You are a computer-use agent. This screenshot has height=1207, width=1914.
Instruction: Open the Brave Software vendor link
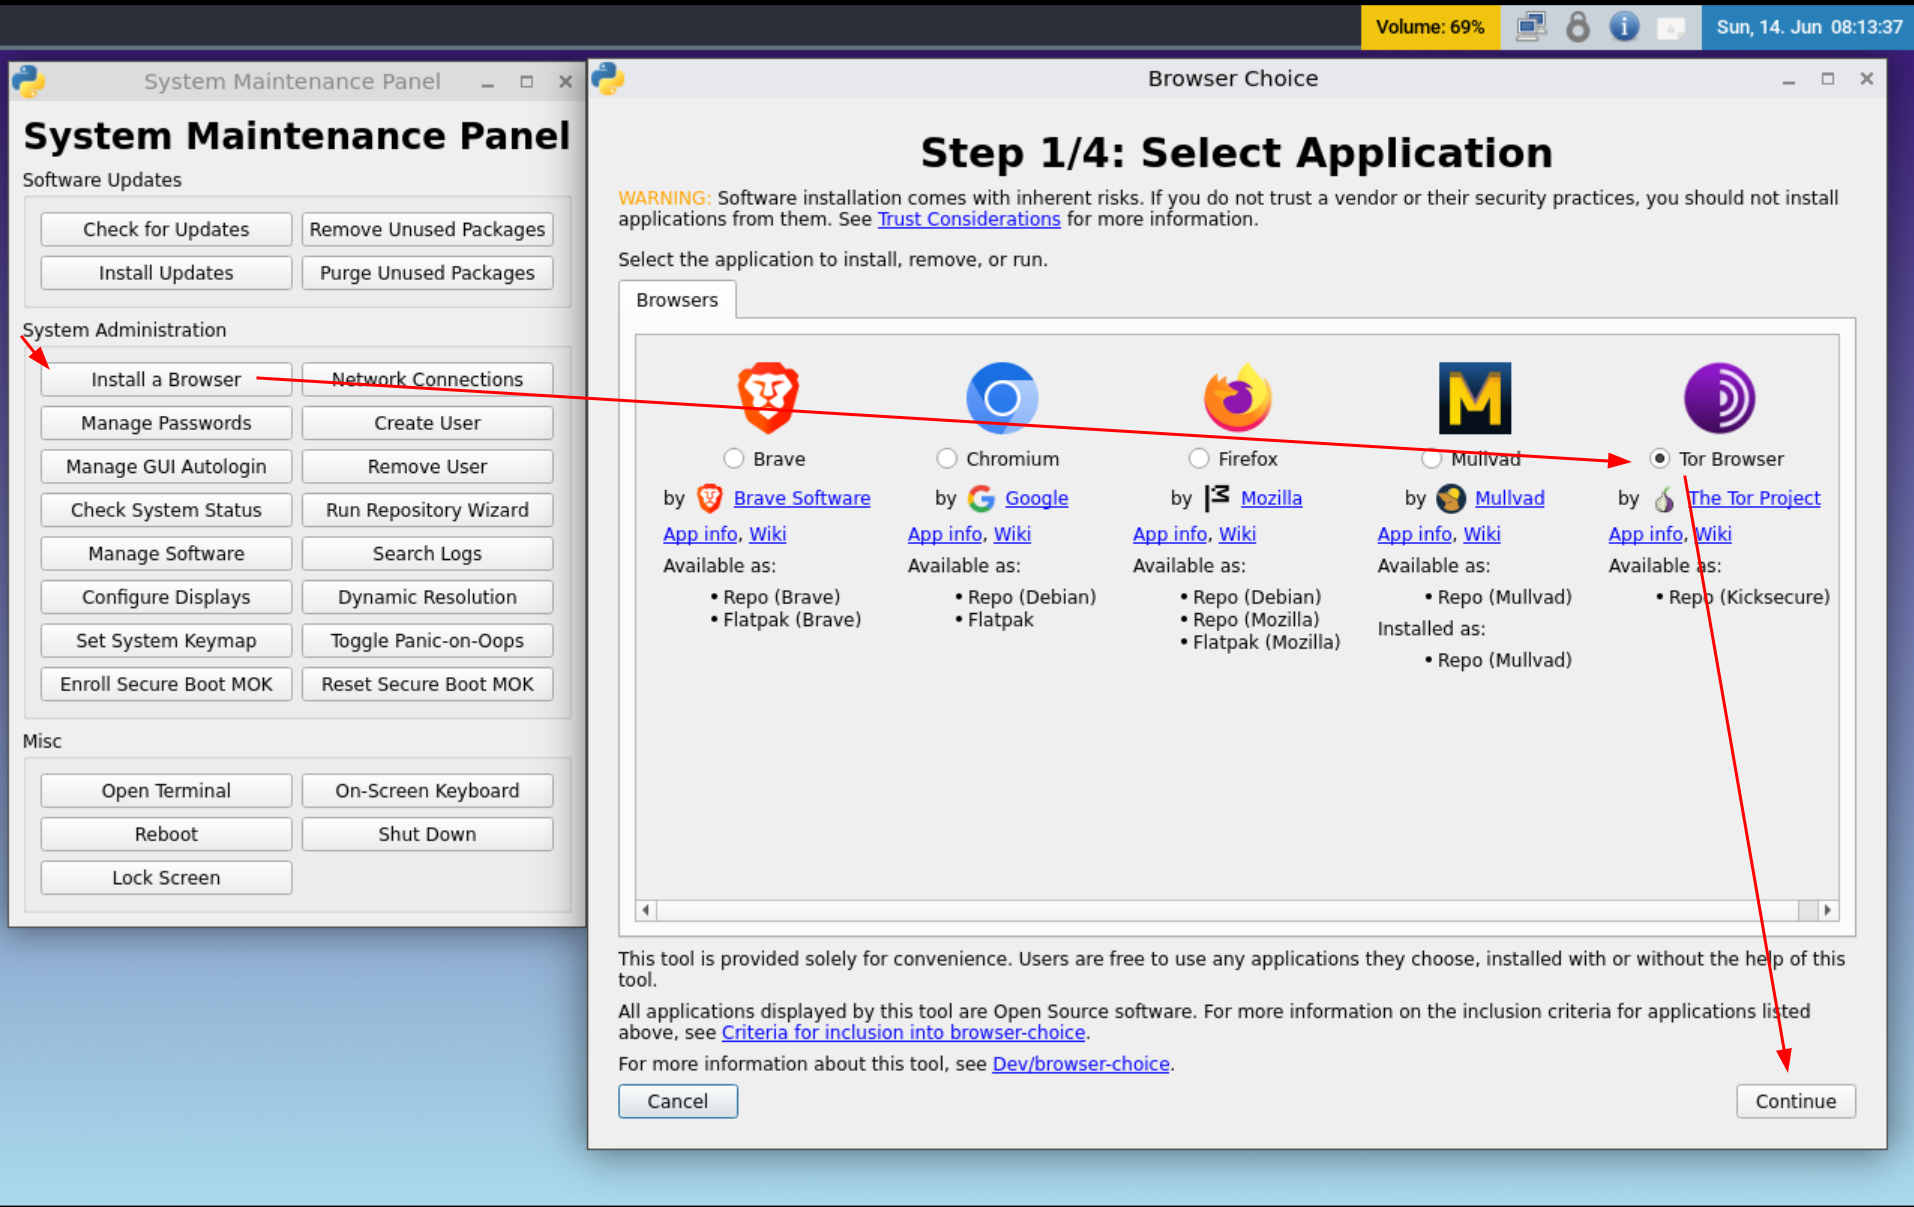pos(802,498)
